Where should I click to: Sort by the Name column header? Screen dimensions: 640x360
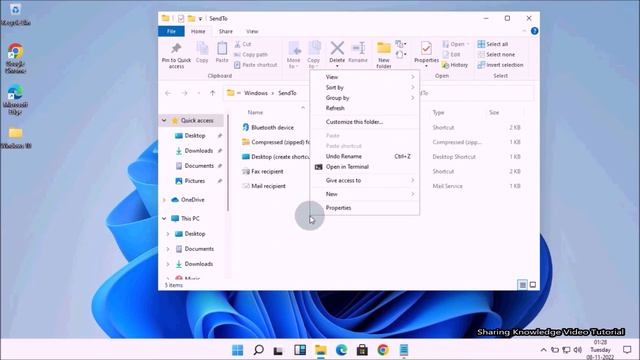coord(255,112)
